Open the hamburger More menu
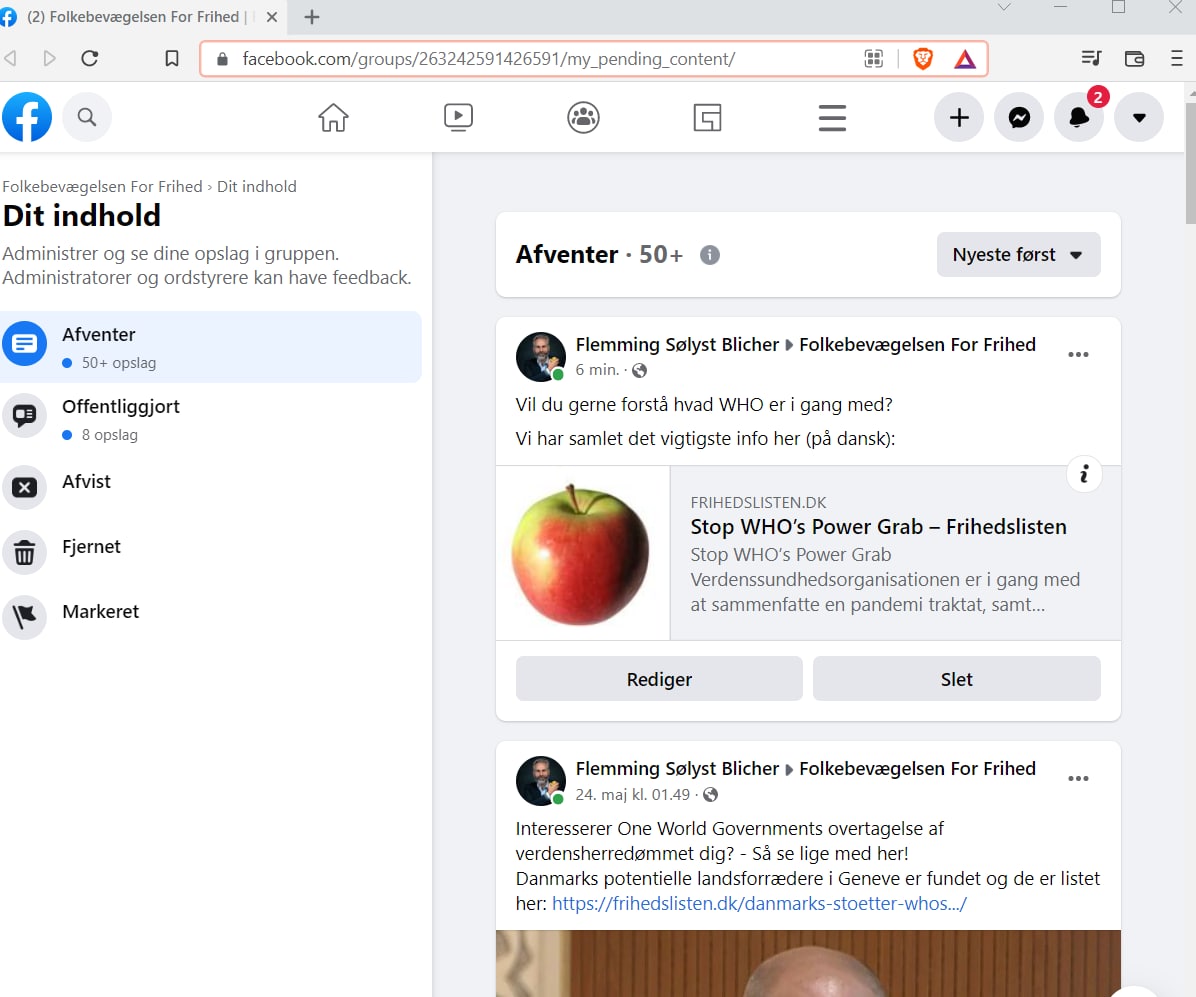 pyautogui.click(x=832, y=117)
